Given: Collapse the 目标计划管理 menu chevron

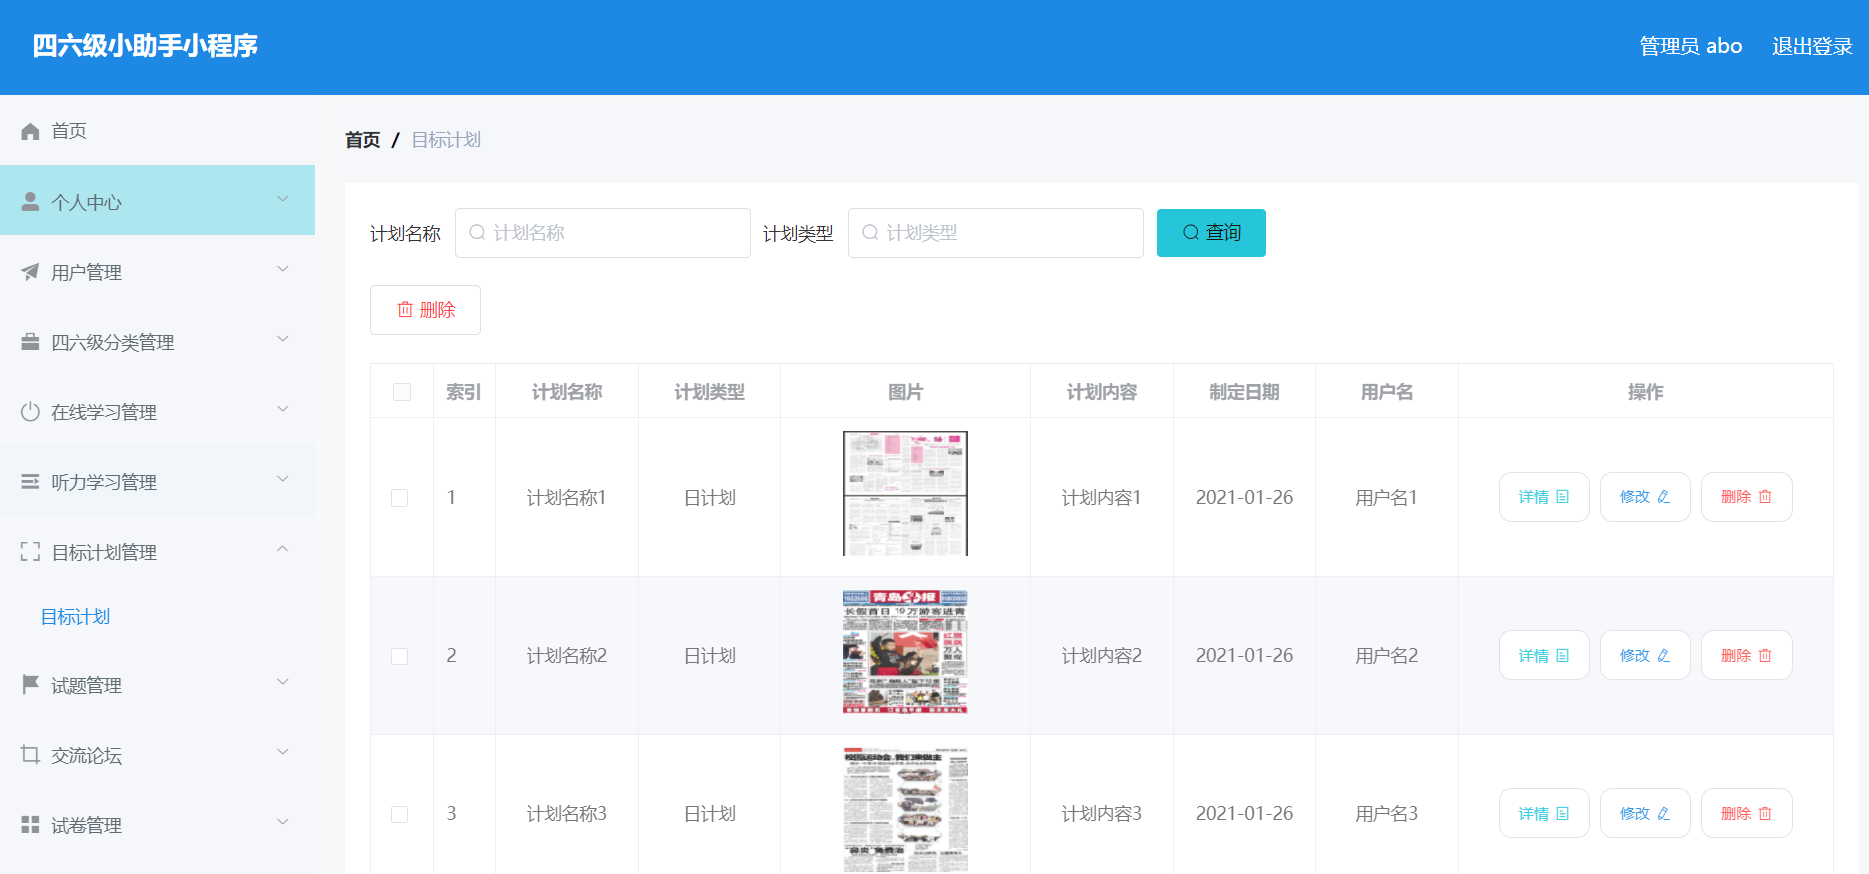Looking at the screenshot, I should click(x=283, y=549).
